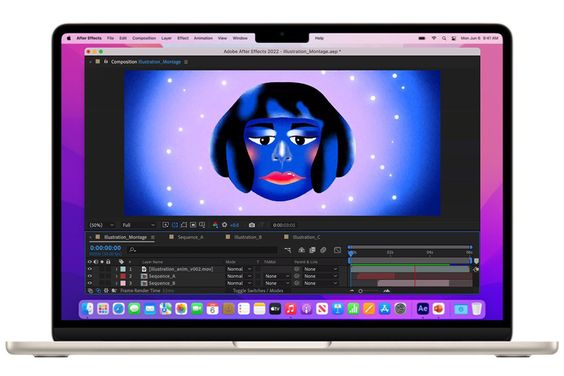The width and height of the screenshot is (564, 376).
Task: Switch to the Illustration_B timeline tab
Action: click(x=247, y=237)
